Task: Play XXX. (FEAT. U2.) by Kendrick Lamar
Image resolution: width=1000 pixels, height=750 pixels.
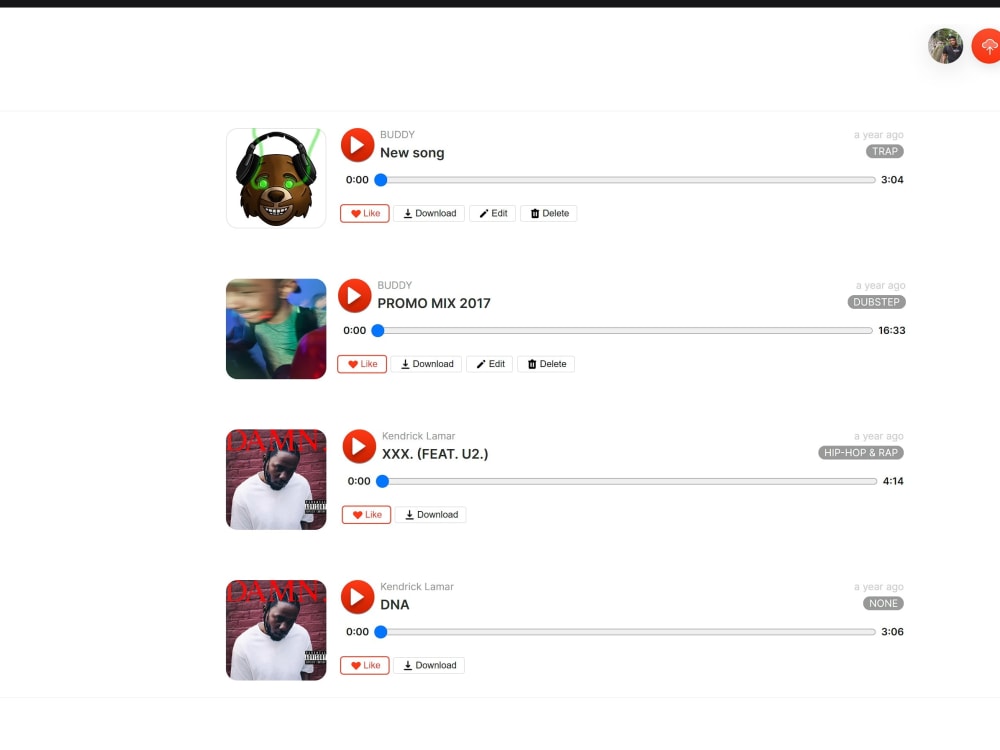Action: coord(359,446)
